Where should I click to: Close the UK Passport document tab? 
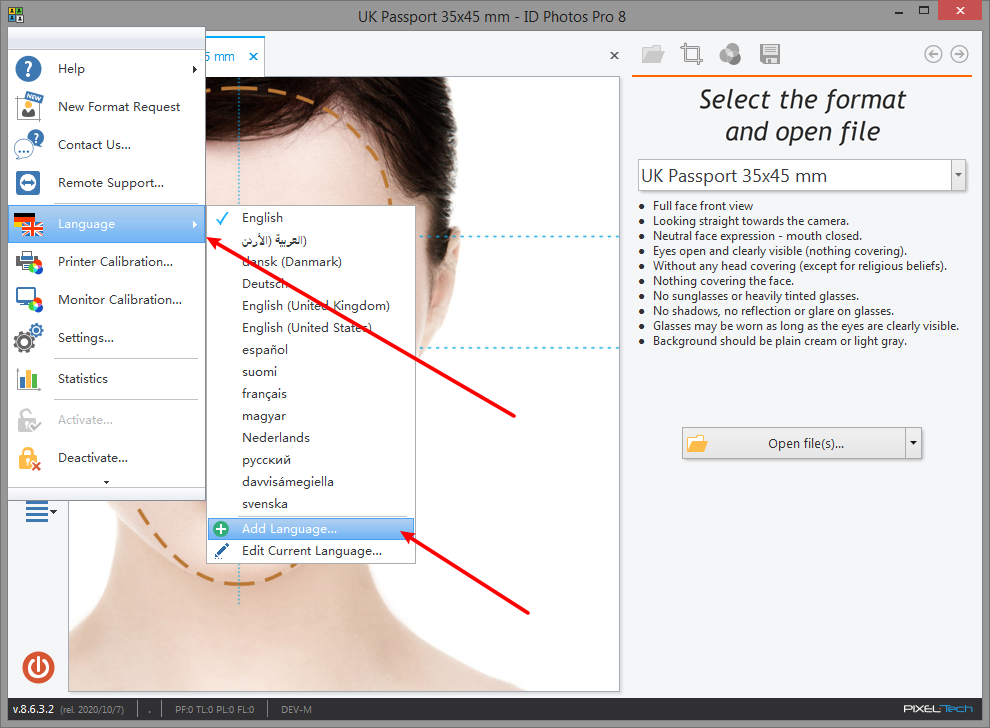tap(253, 56)
